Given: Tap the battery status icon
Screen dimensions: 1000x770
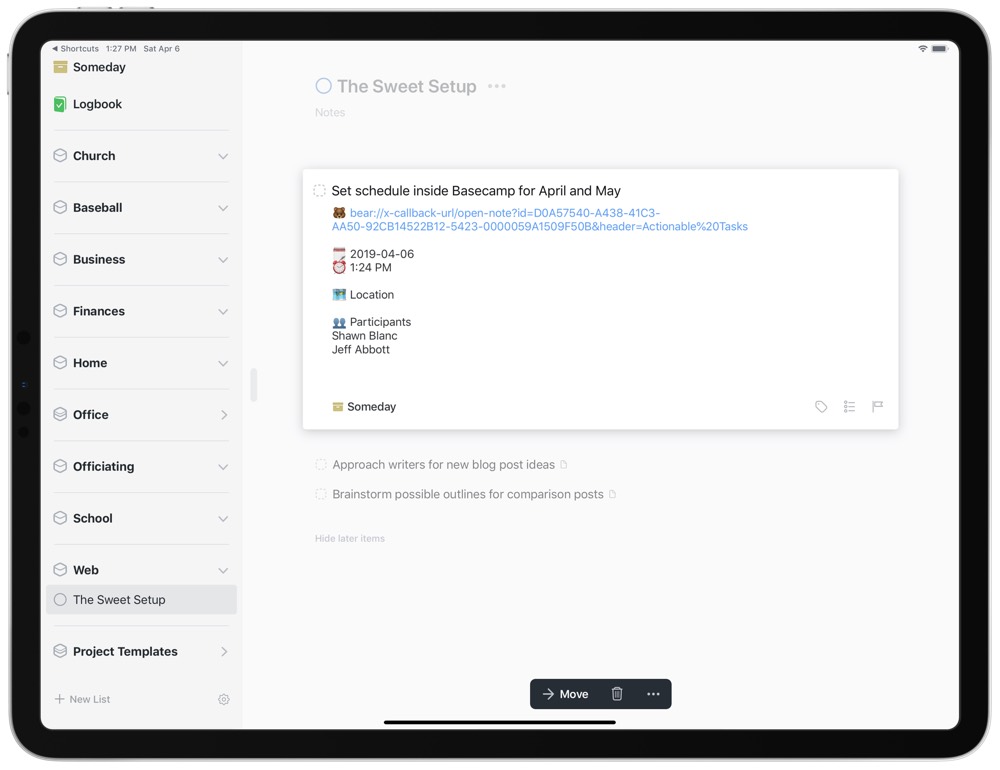Looking at the screenshot, I should click(940, 48).
